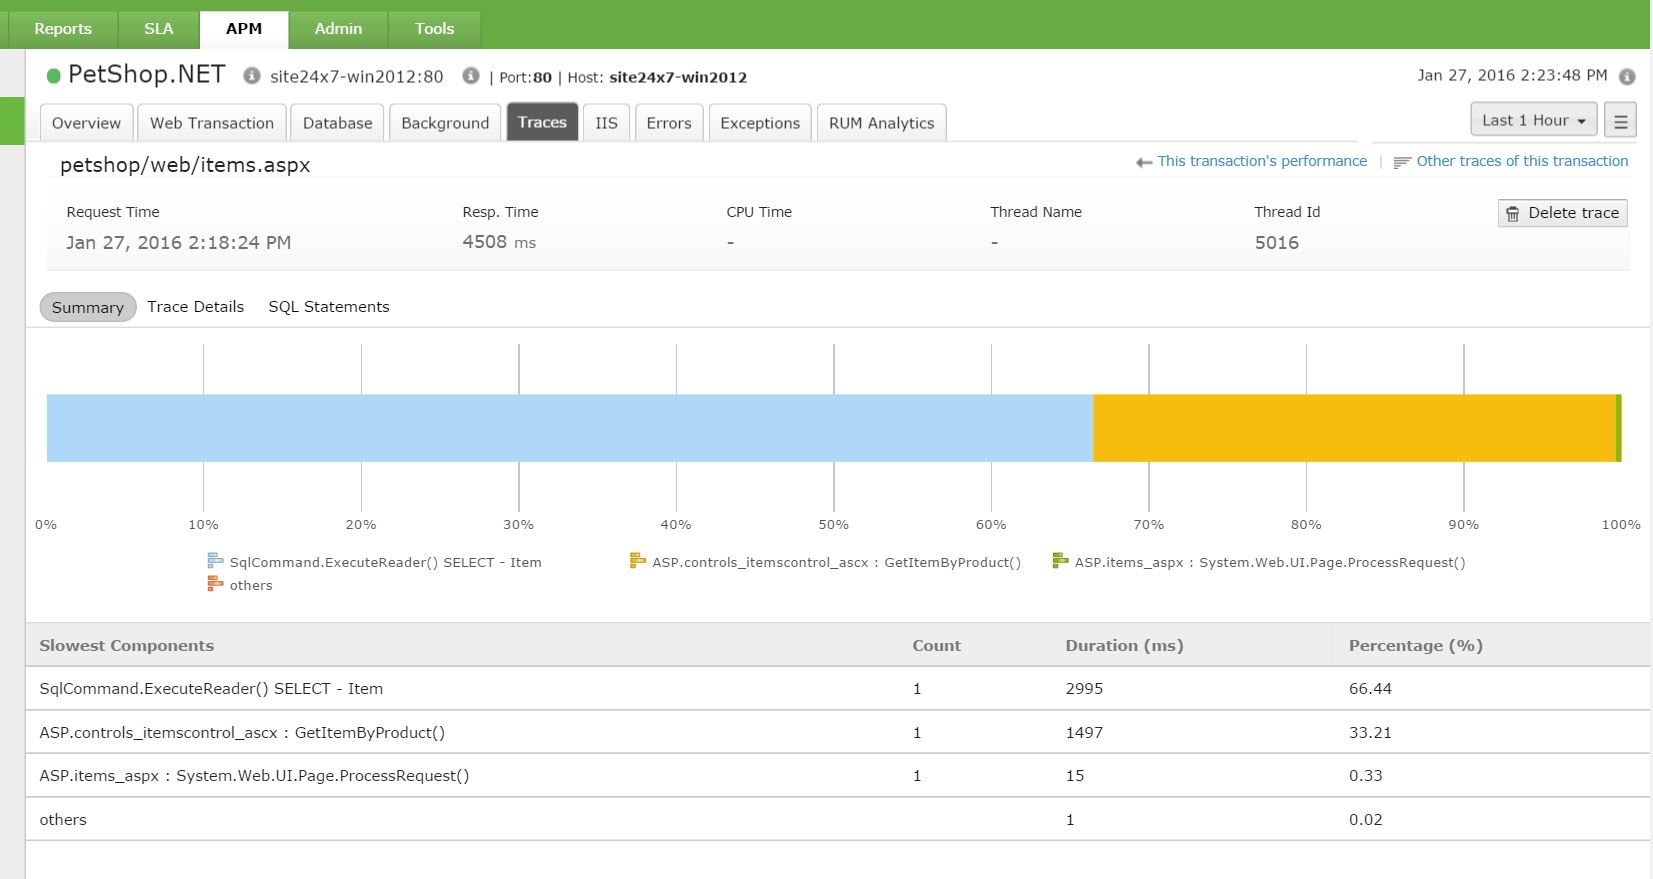Click duration value 1497
This screenshot has height=879, width=1653.
click(1084, 733)
